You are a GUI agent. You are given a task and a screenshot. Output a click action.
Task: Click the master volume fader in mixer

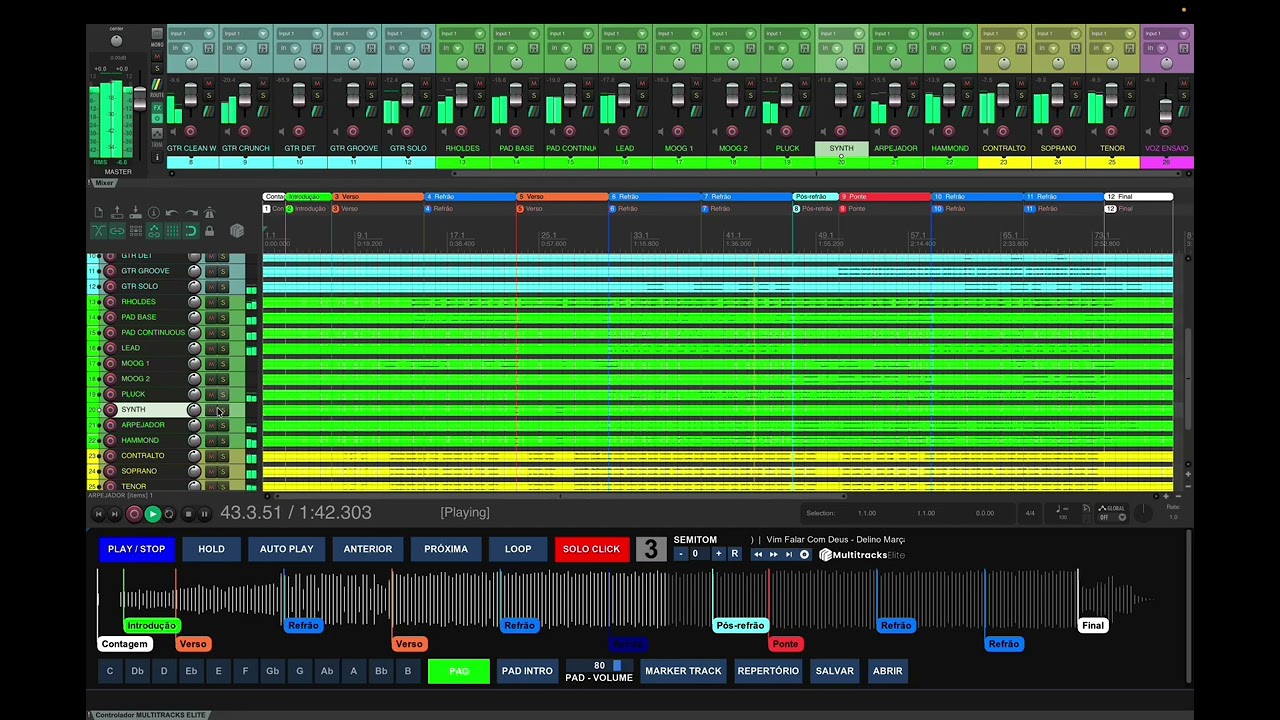140,98
